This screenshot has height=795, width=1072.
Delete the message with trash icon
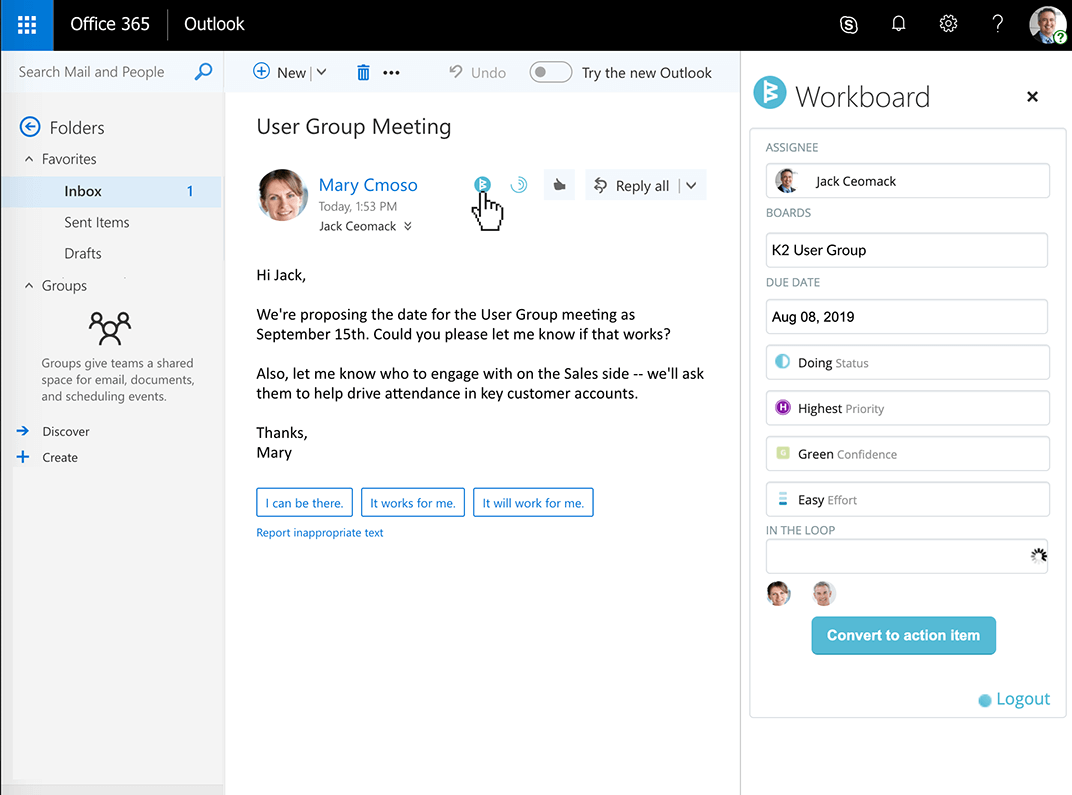point(363,72)
